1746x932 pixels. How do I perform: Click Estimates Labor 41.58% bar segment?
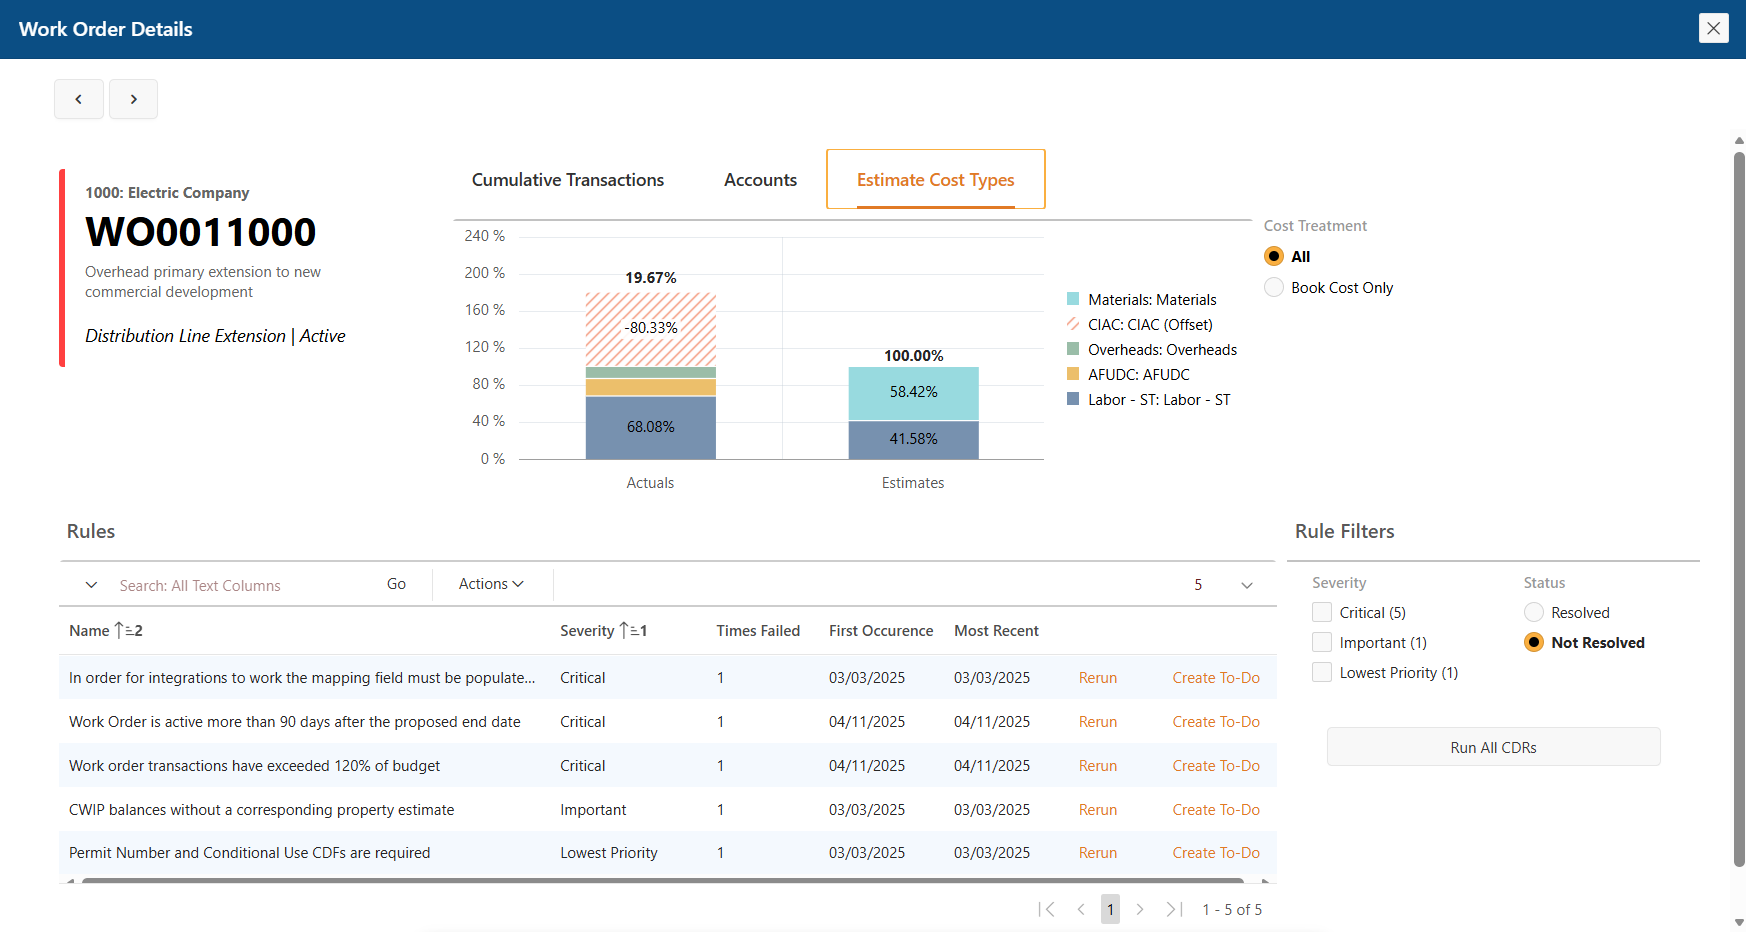click(914, 440)
